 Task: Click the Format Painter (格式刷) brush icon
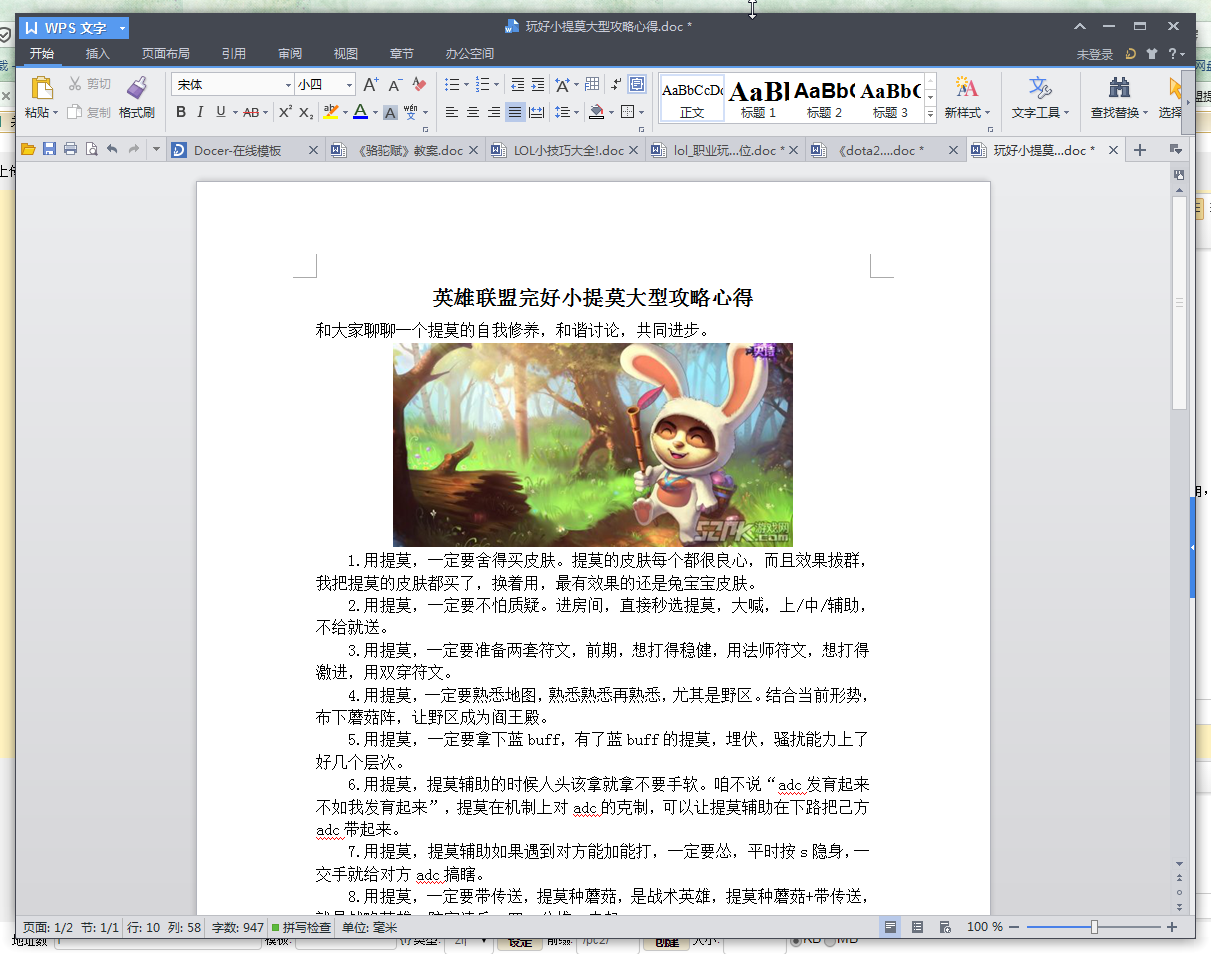137,88
